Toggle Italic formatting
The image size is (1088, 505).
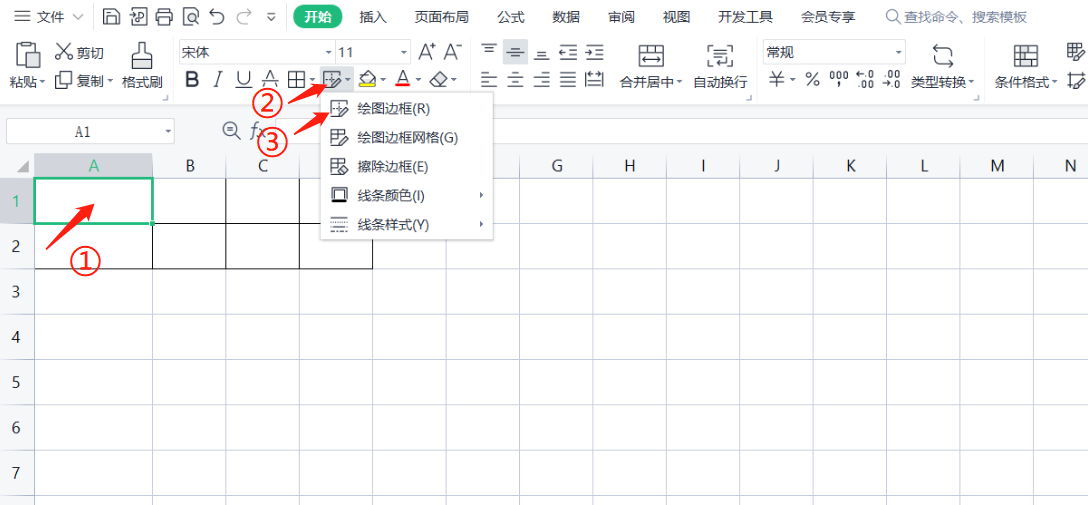point(218,80)
